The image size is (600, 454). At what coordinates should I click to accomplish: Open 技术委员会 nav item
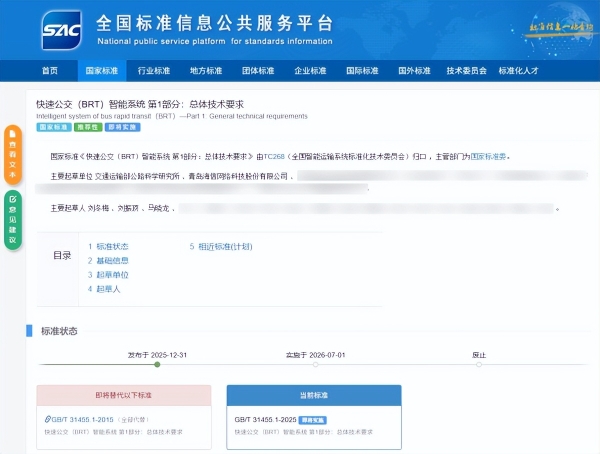(466, 71)
